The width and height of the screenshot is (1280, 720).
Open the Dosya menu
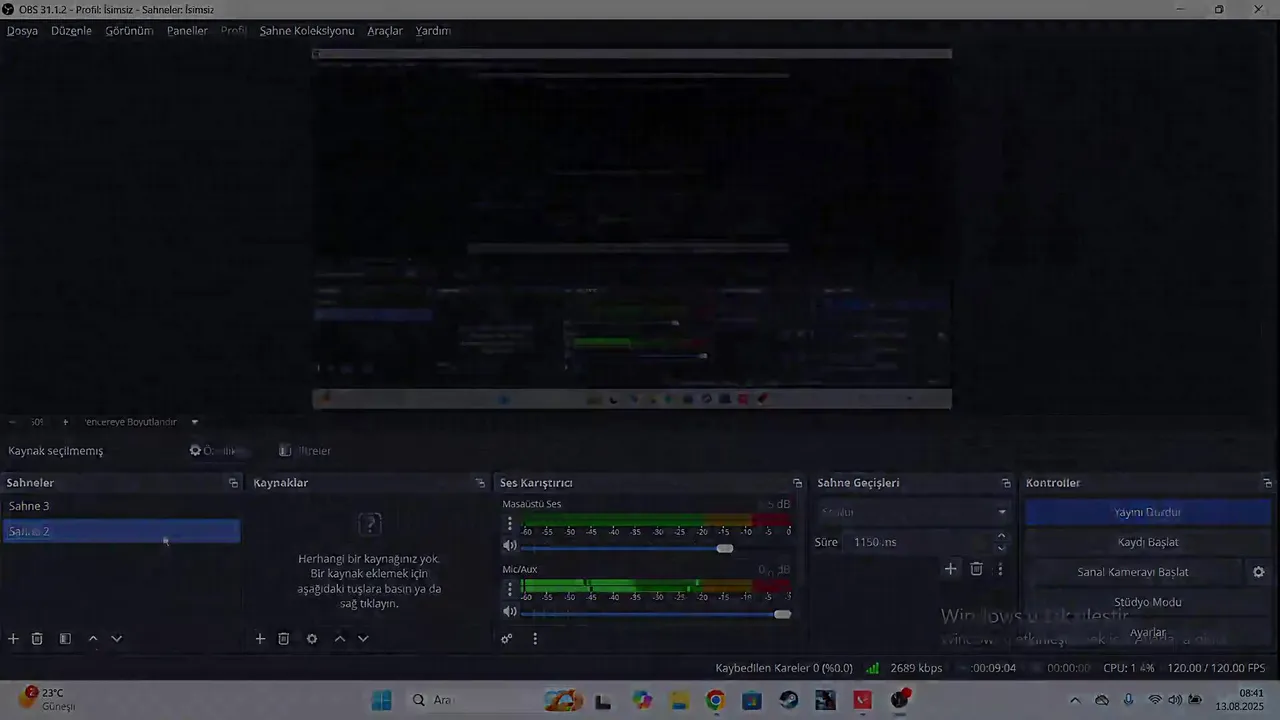click(22, 31)
